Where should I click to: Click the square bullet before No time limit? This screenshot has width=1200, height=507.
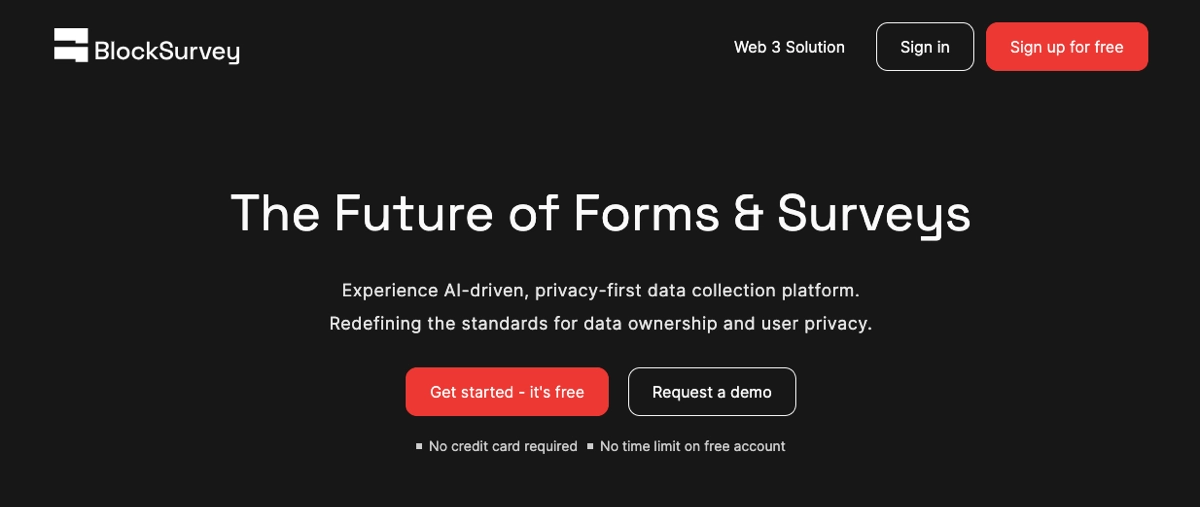[x=590, y=446]
